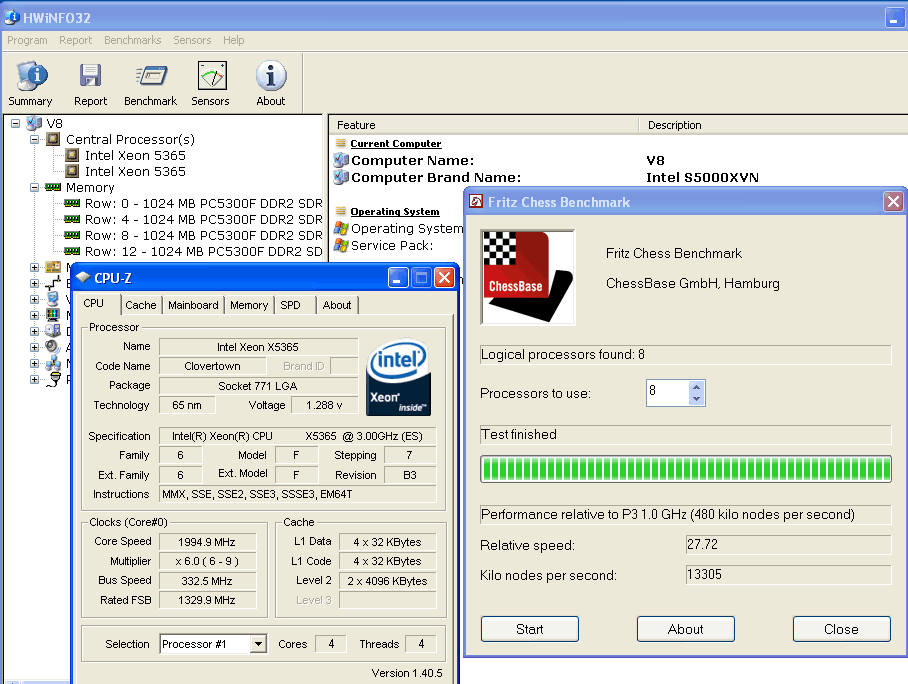This screenshot has height=684, width=908.
Task: Open the Report menu
Action: [x=75, y=40]
